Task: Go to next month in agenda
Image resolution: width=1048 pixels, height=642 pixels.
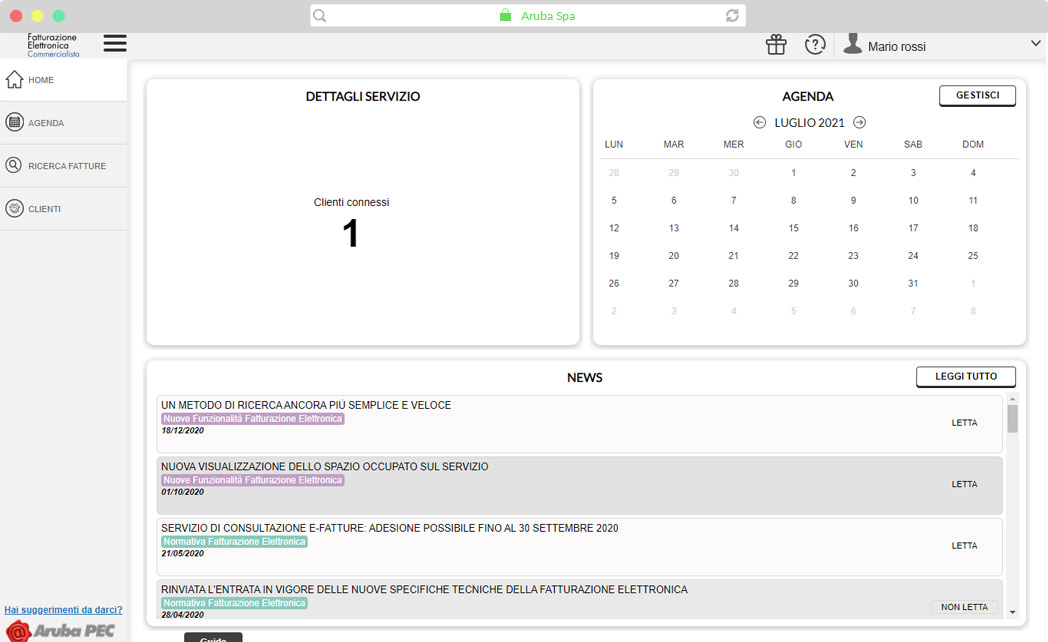Action: point(859,123)
